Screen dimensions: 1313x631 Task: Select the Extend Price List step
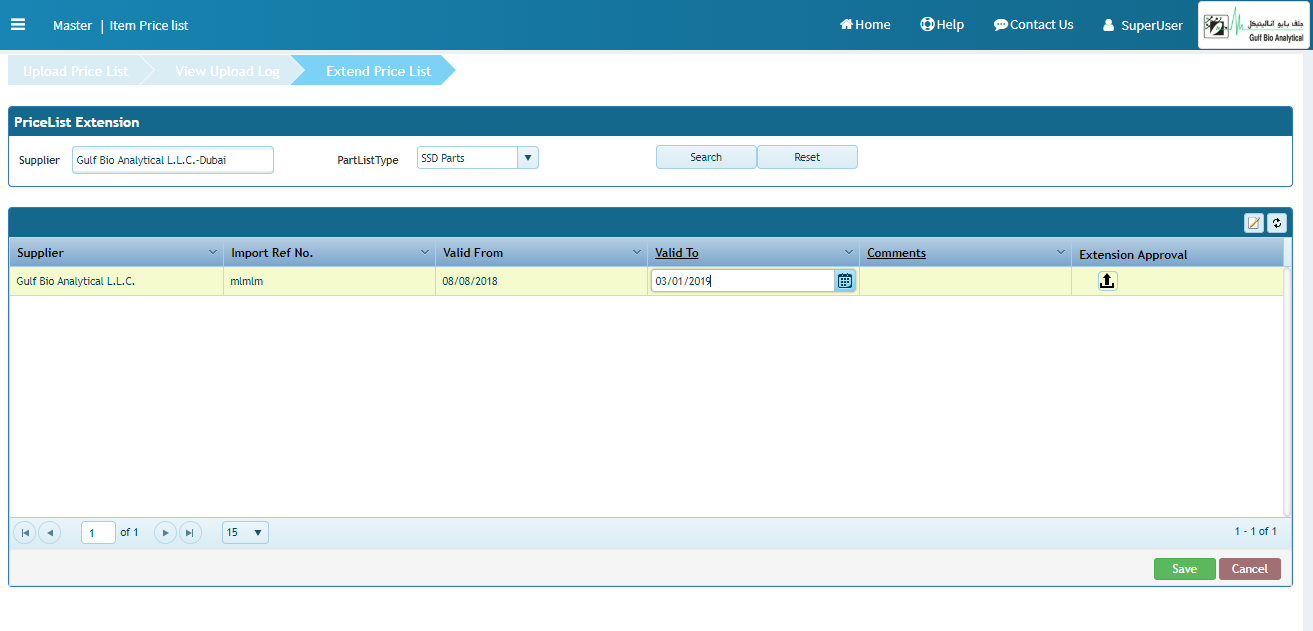click(378, 71)
